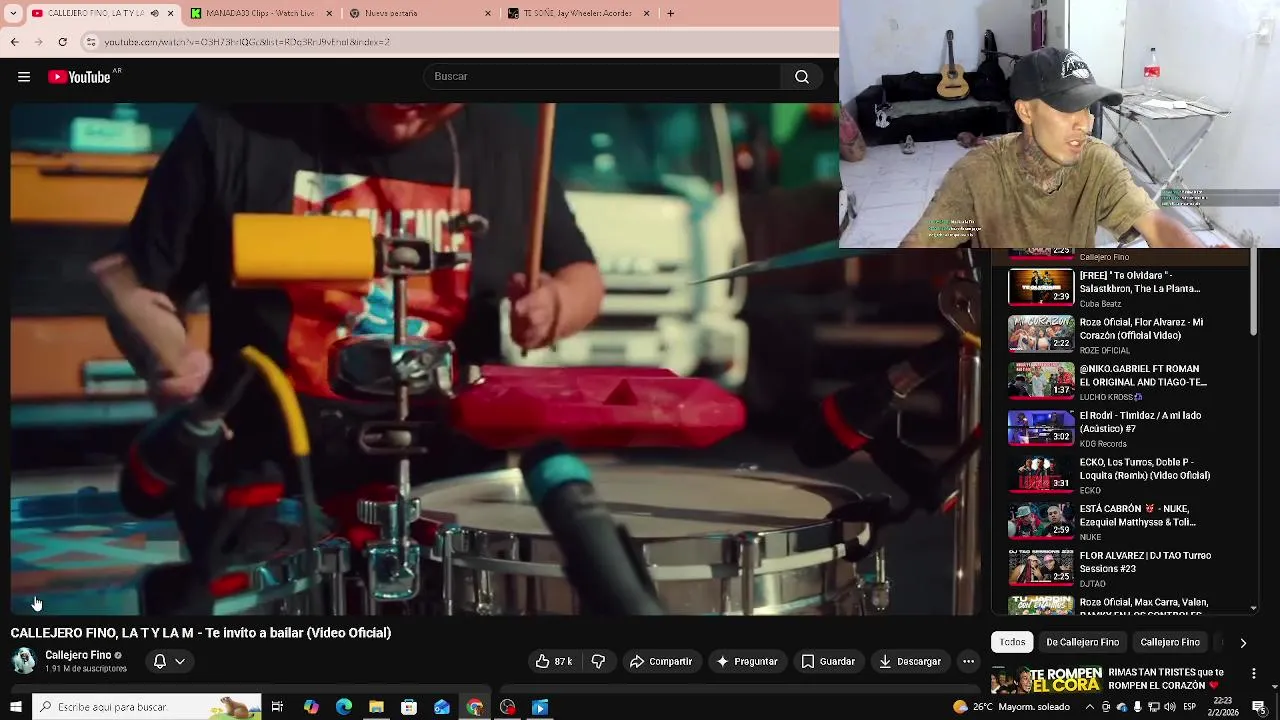Go back with browser back arrow
The height and width of the screenshot is (720, 1280).
point(14,42)
